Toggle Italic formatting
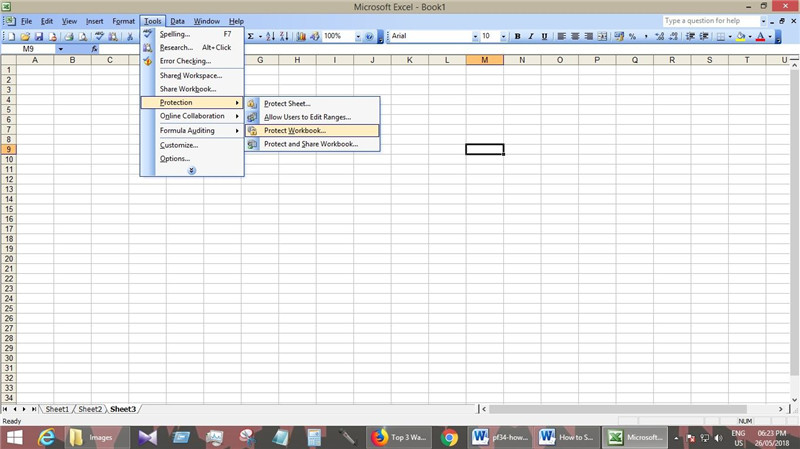Viewport: 800px width, 449px height. pyautogui.click(x=531, y=36)
